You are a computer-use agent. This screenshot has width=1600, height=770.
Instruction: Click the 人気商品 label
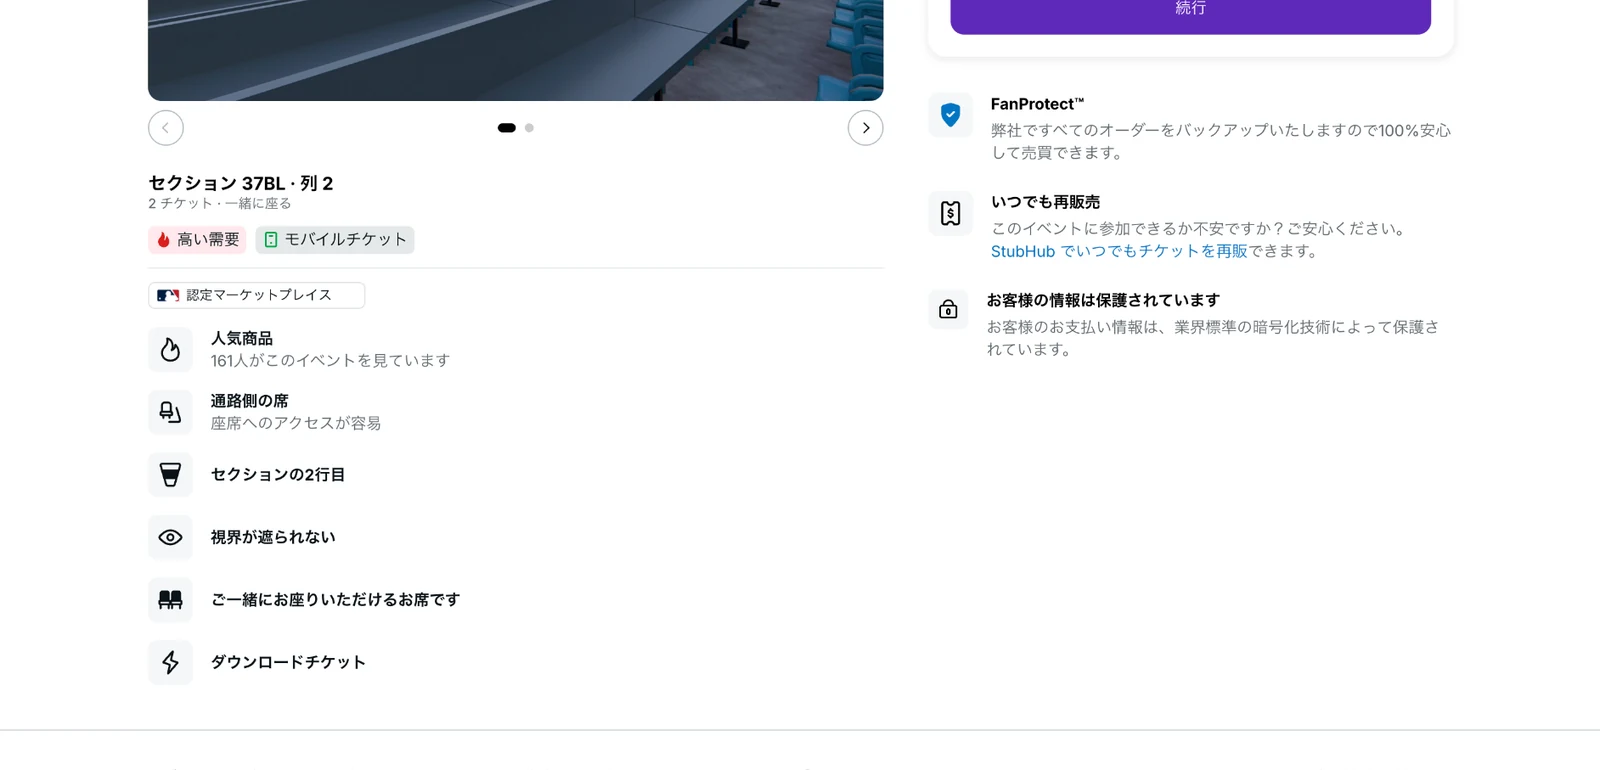click(x=241, y=339)
